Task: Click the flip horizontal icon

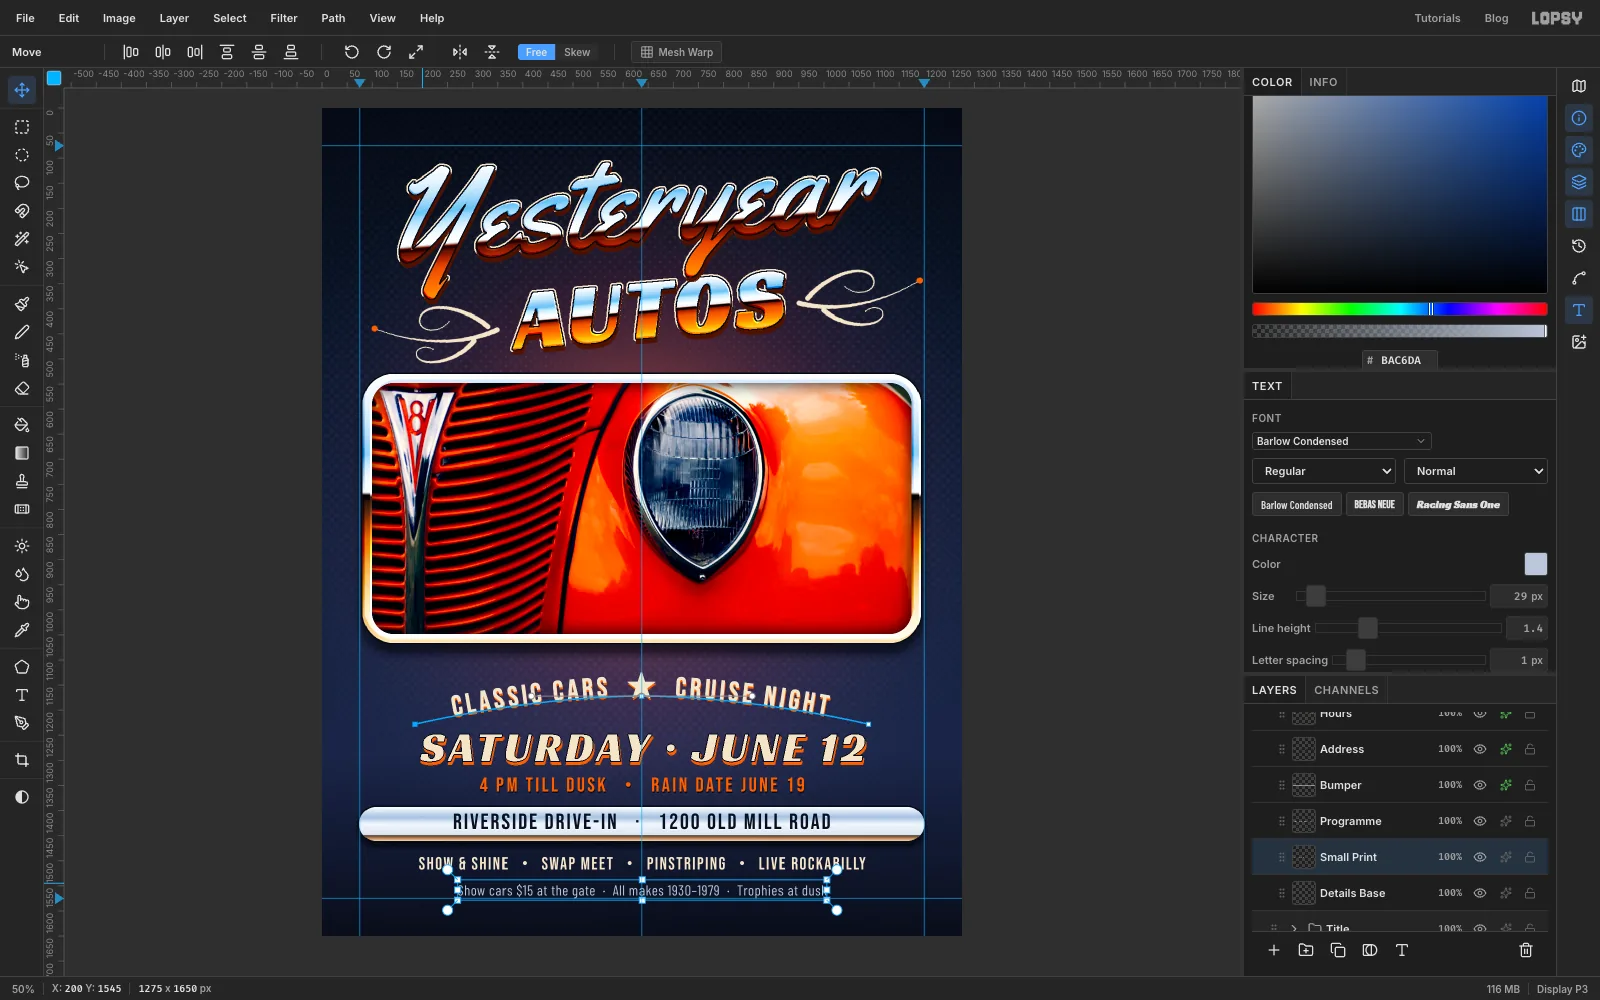Action: [x=460, y=52]
